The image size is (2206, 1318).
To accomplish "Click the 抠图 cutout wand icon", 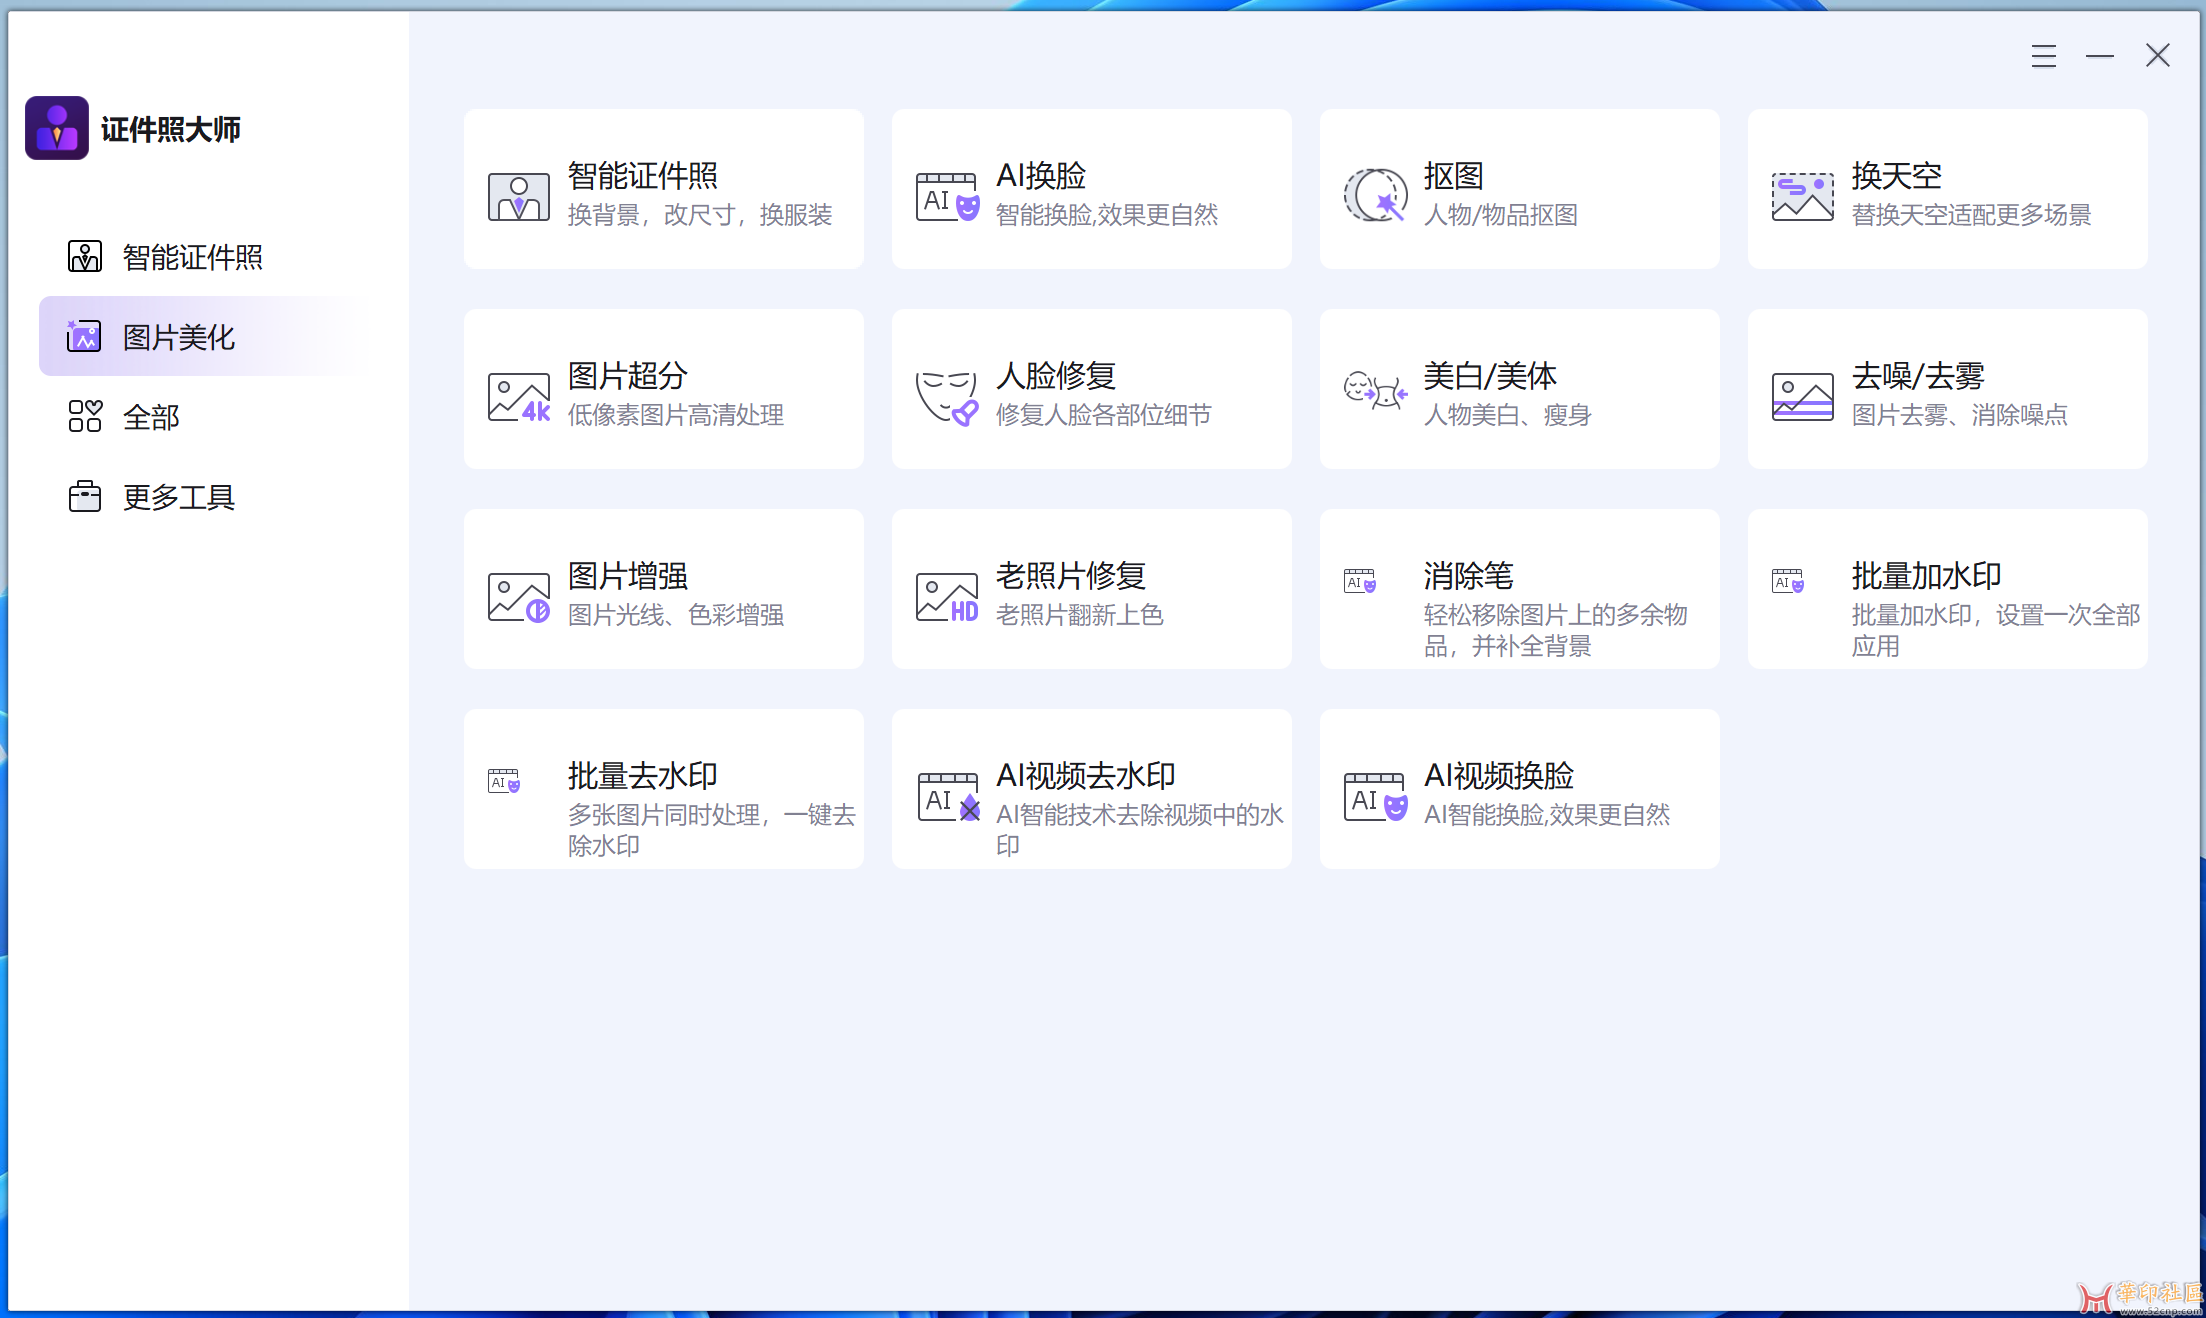I will [x=1375, y=196].
